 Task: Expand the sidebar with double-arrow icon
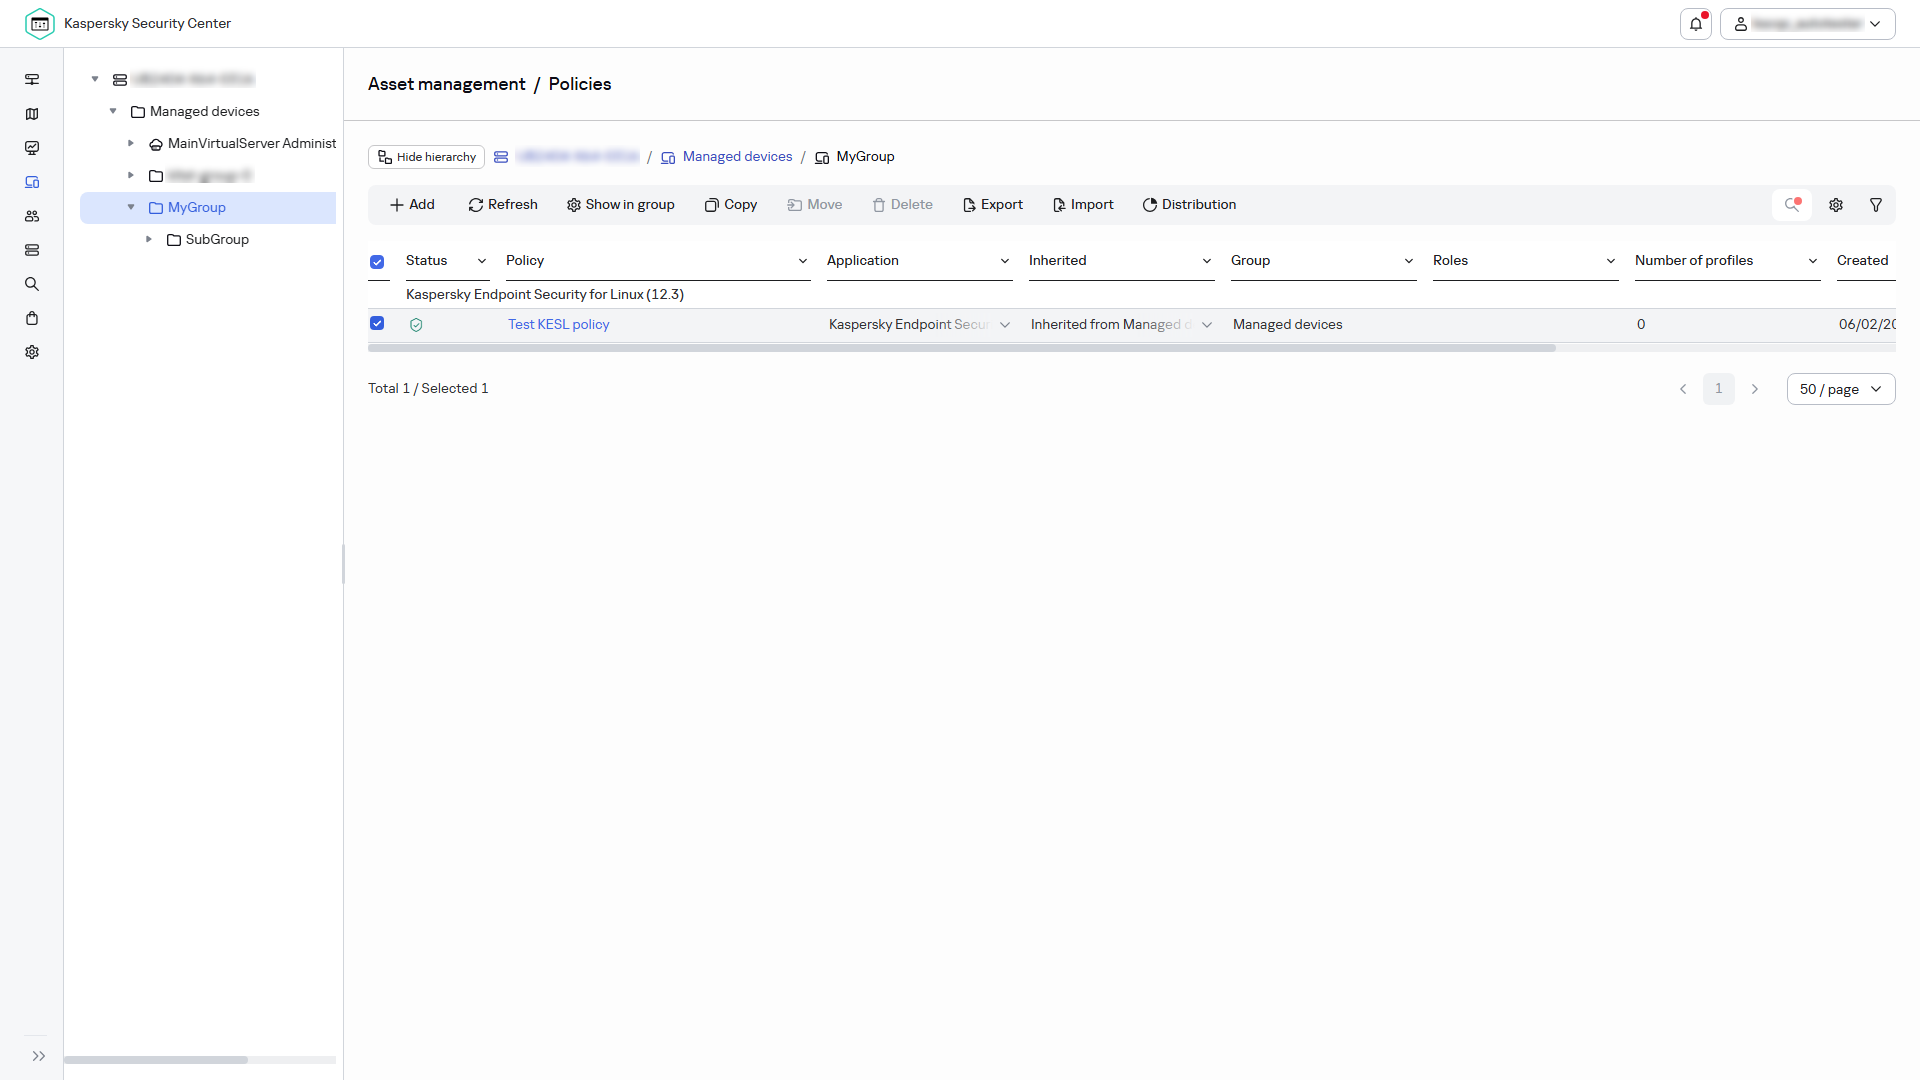coord(38,1056)
